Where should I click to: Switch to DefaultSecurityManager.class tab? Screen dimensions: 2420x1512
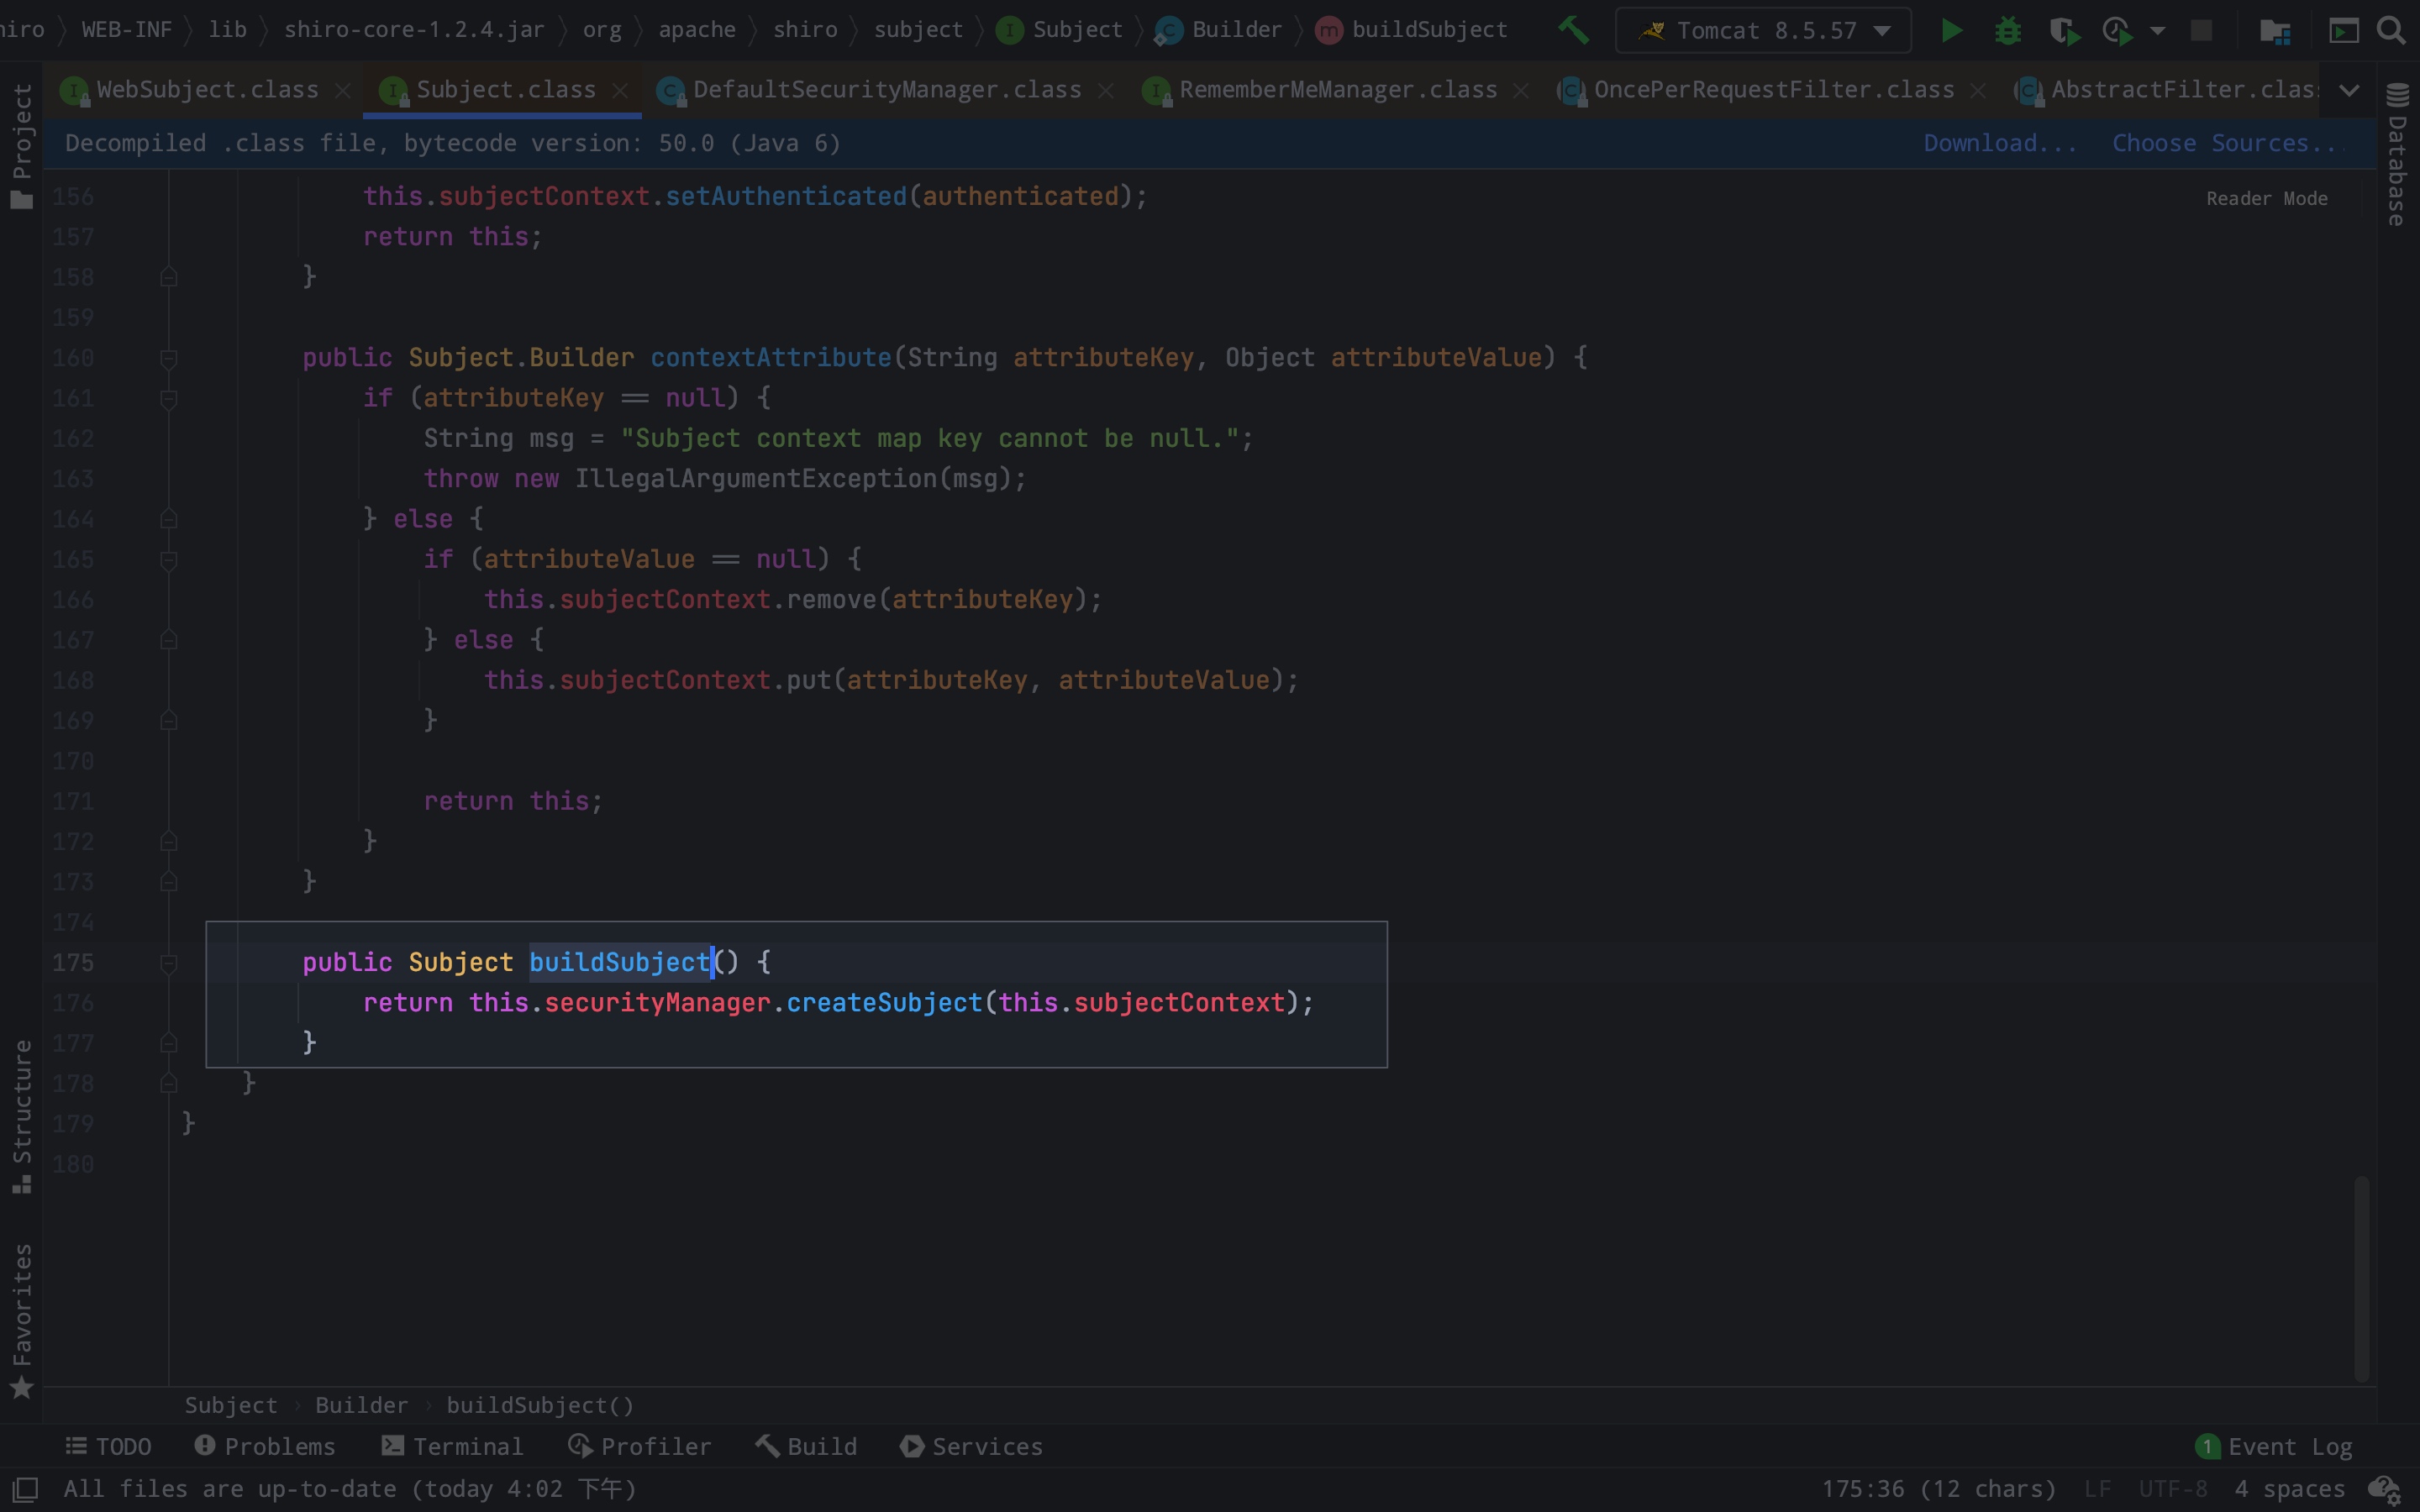click(x=886, y=90)
